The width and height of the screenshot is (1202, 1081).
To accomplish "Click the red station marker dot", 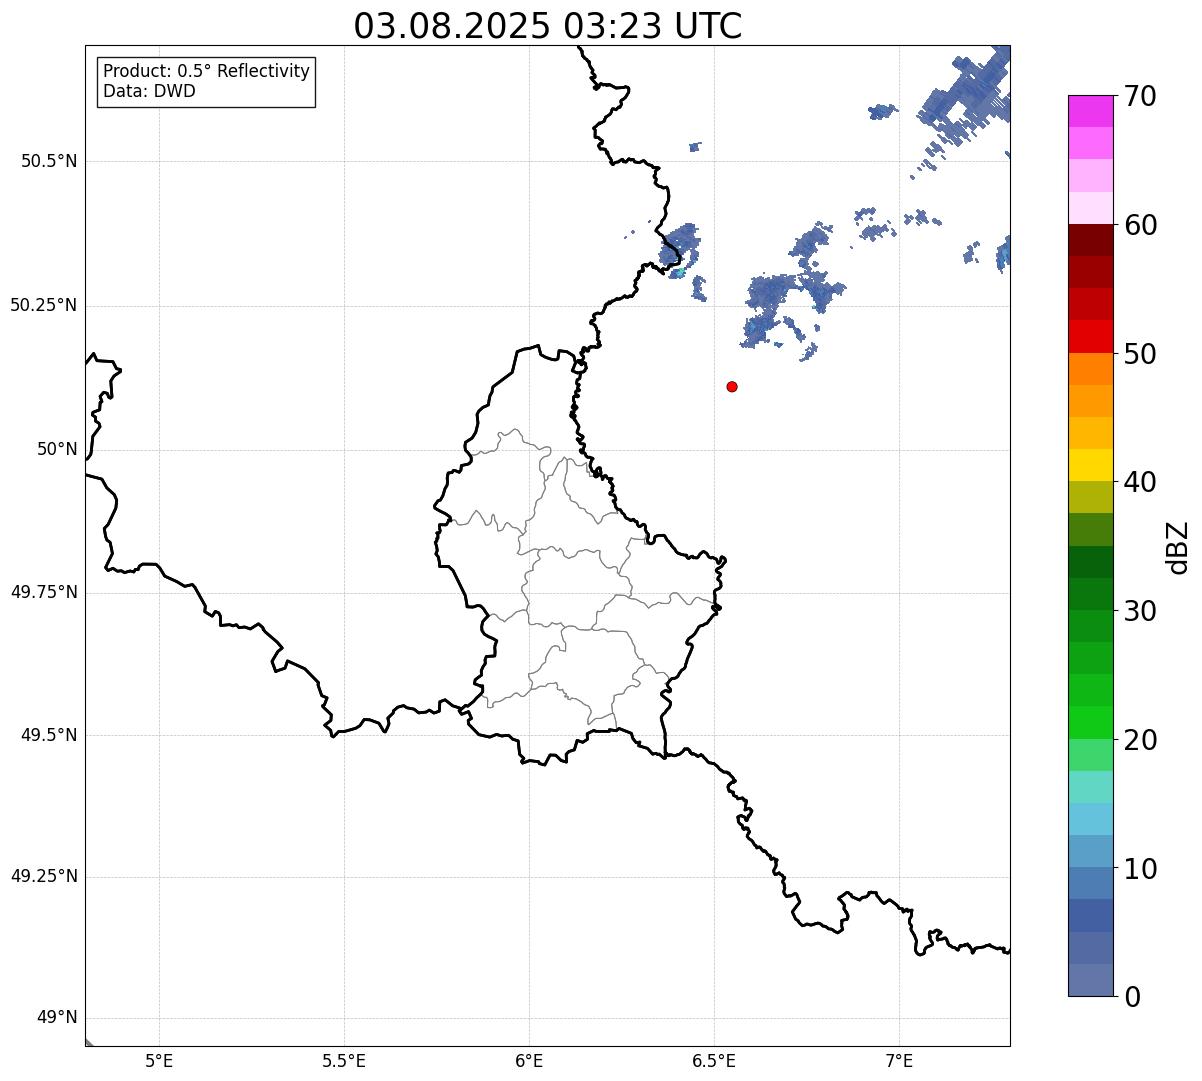I will [x=732, y=386].
